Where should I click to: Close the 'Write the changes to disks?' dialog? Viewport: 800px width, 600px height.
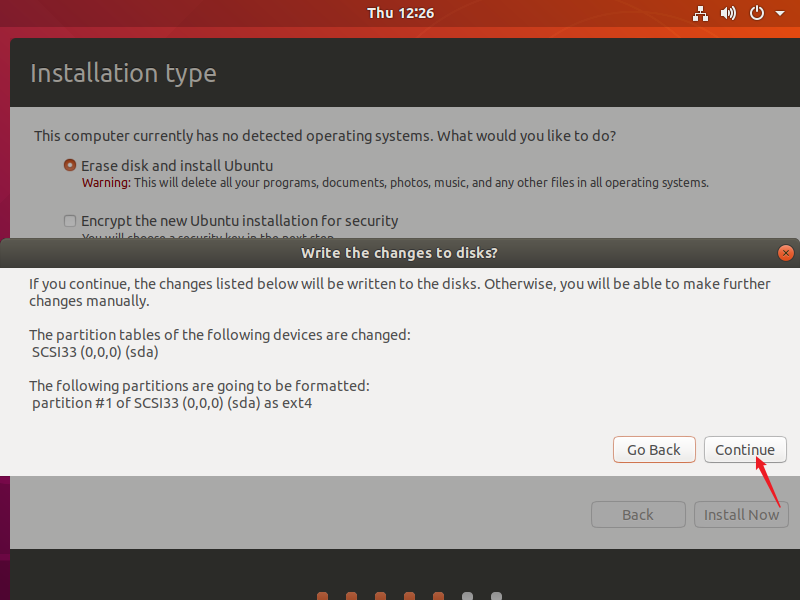tap(786, 253)
